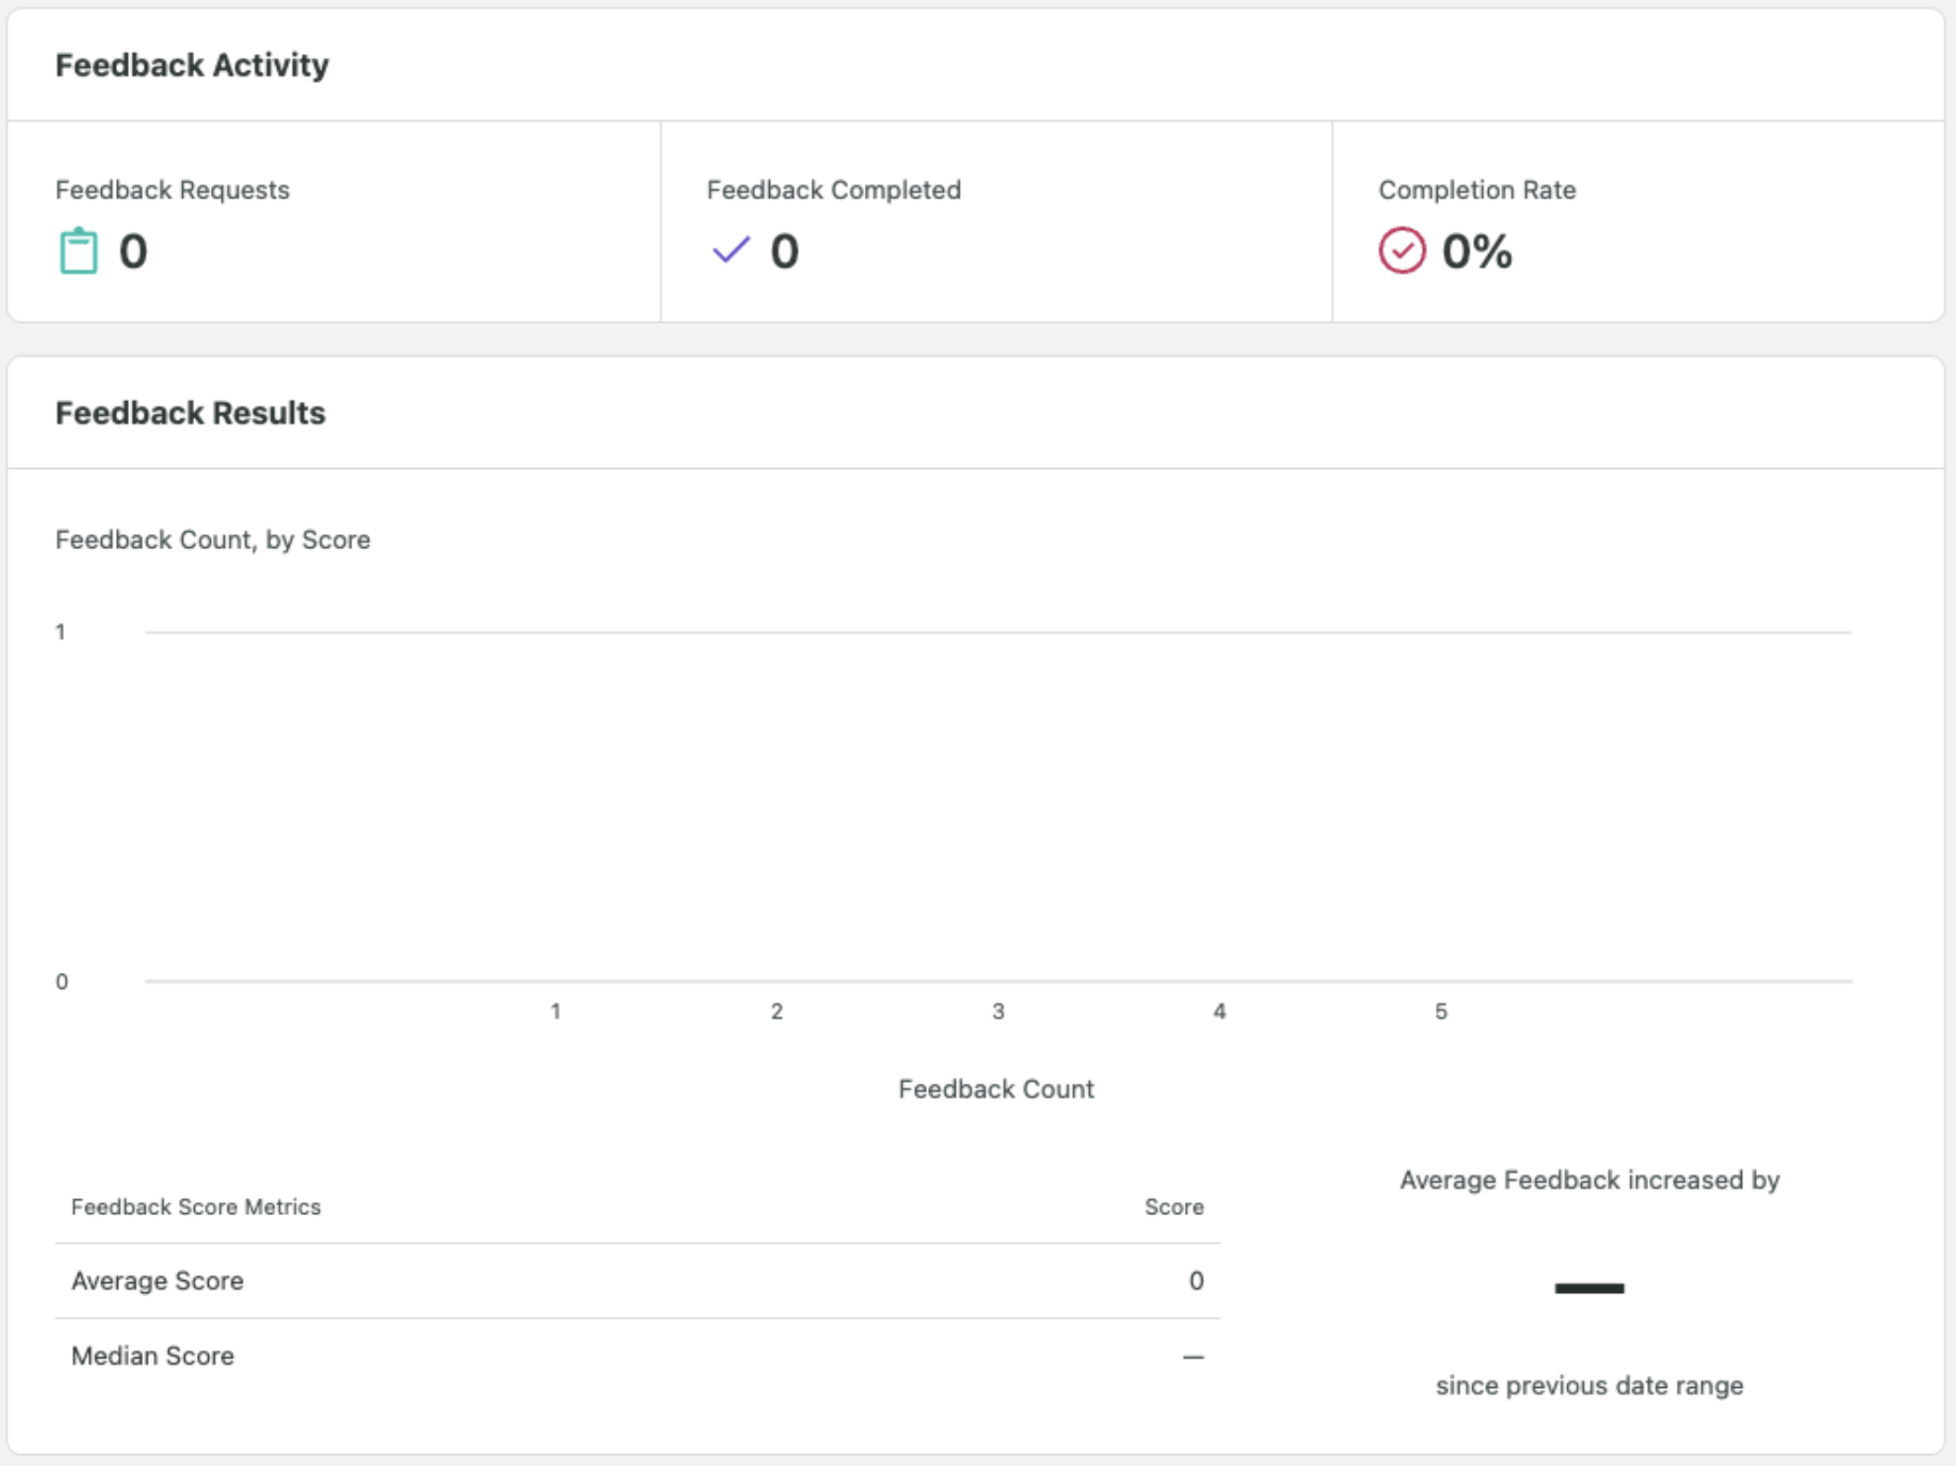Click the 0% completion rate value
The width and height of the screenshot is (1958, 1466).
point(1476,251)
